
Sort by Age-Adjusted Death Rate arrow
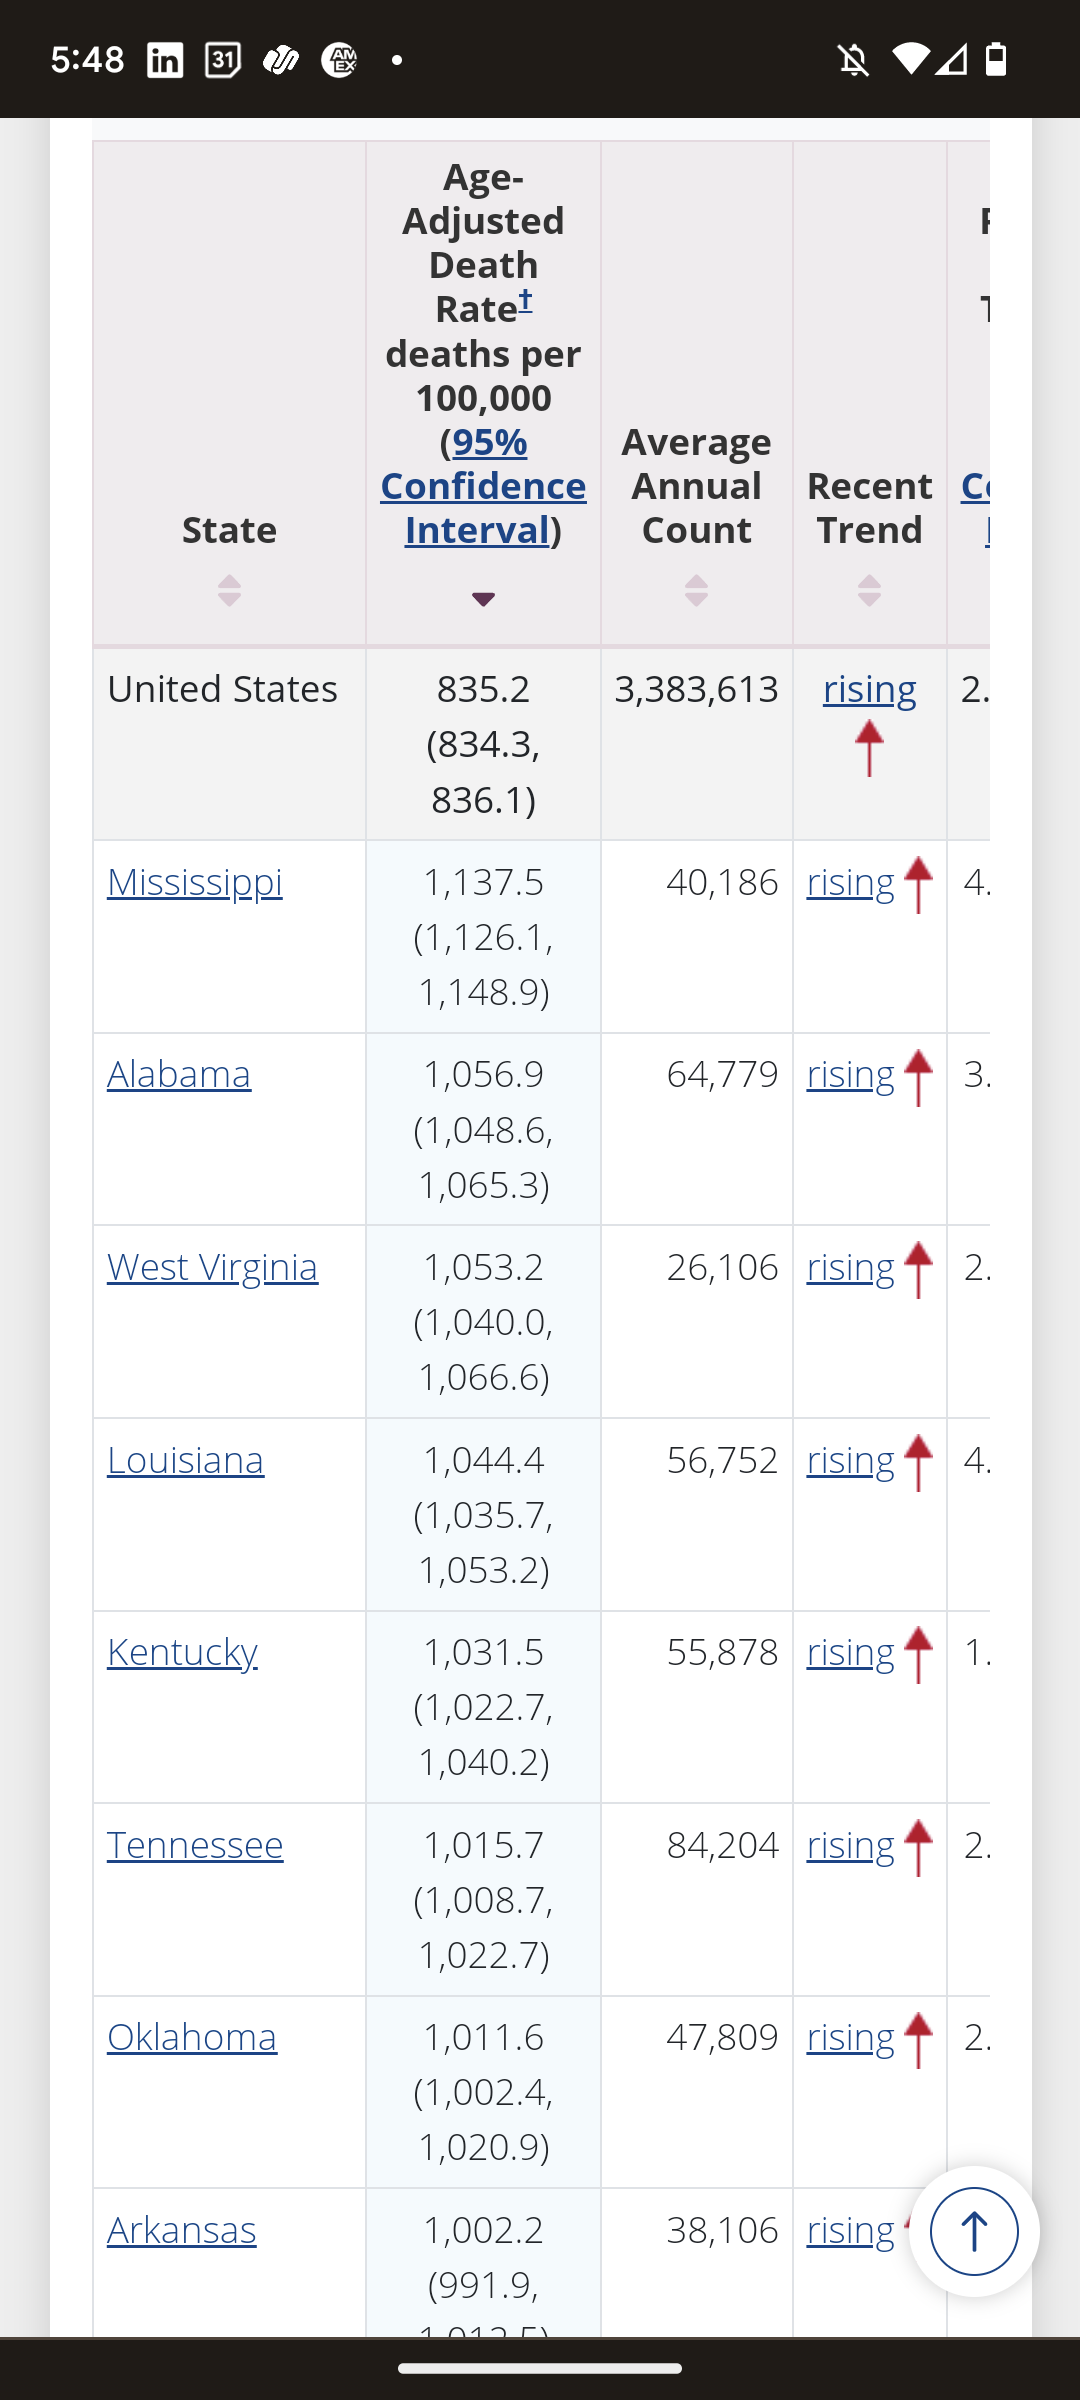coord(483,599)
